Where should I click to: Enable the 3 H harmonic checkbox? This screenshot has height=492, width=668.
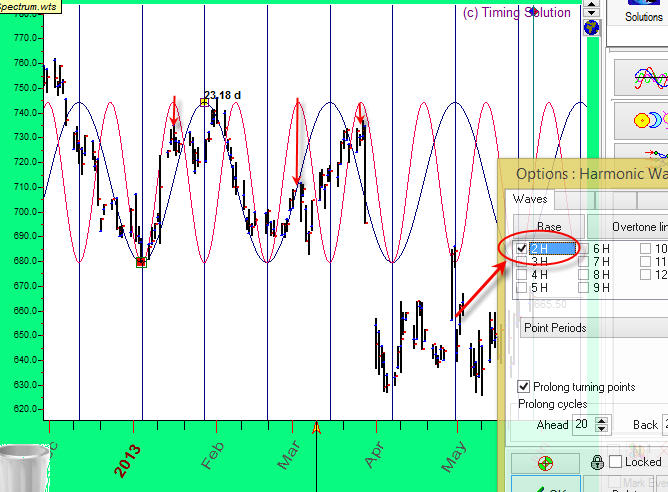click(522, 262)
